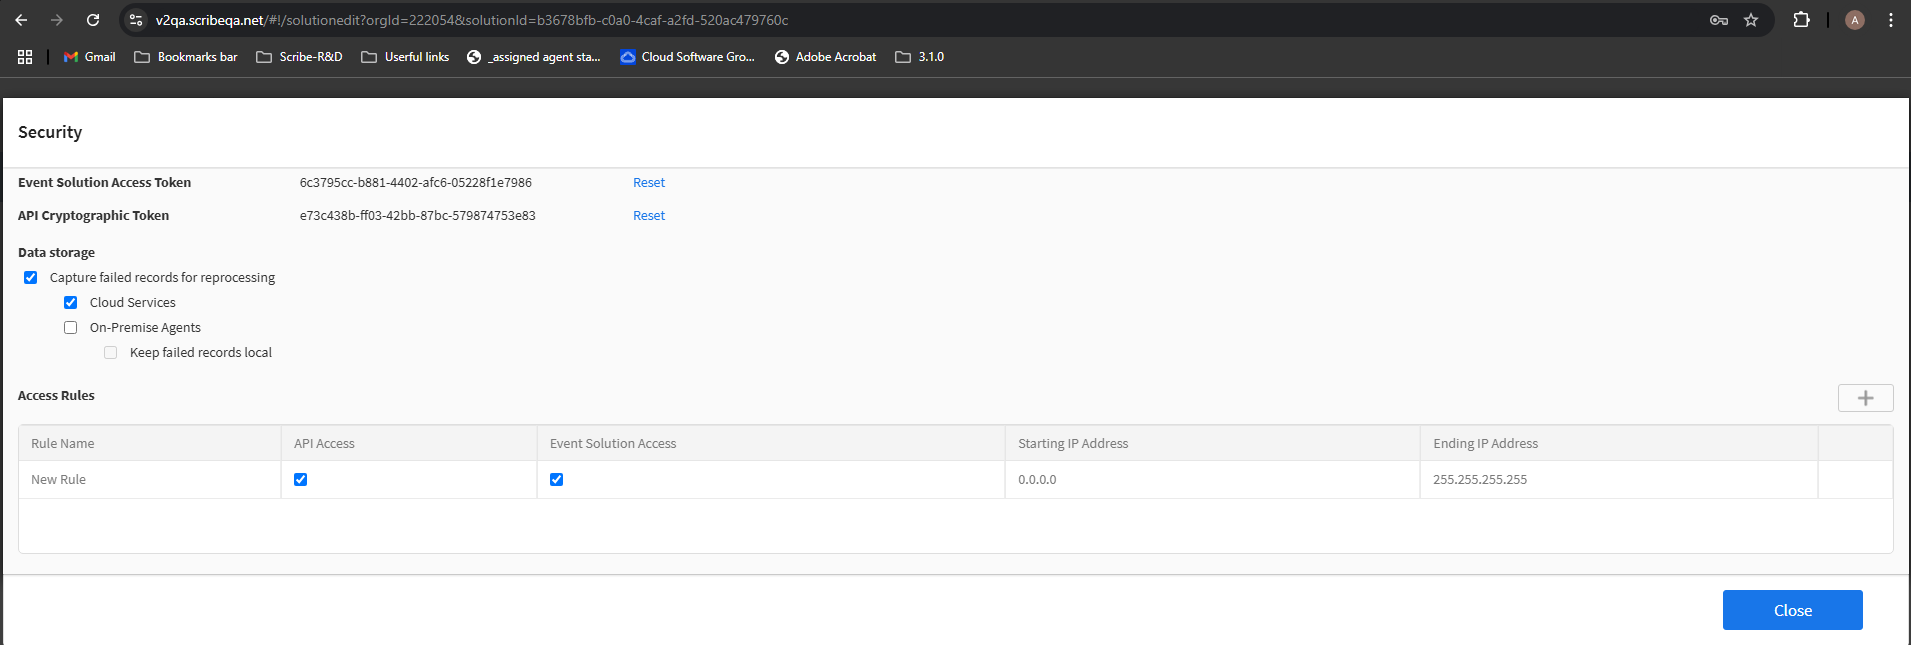
Task: Click the Ending IP Address column header
Action: (x=1619, y=443)
